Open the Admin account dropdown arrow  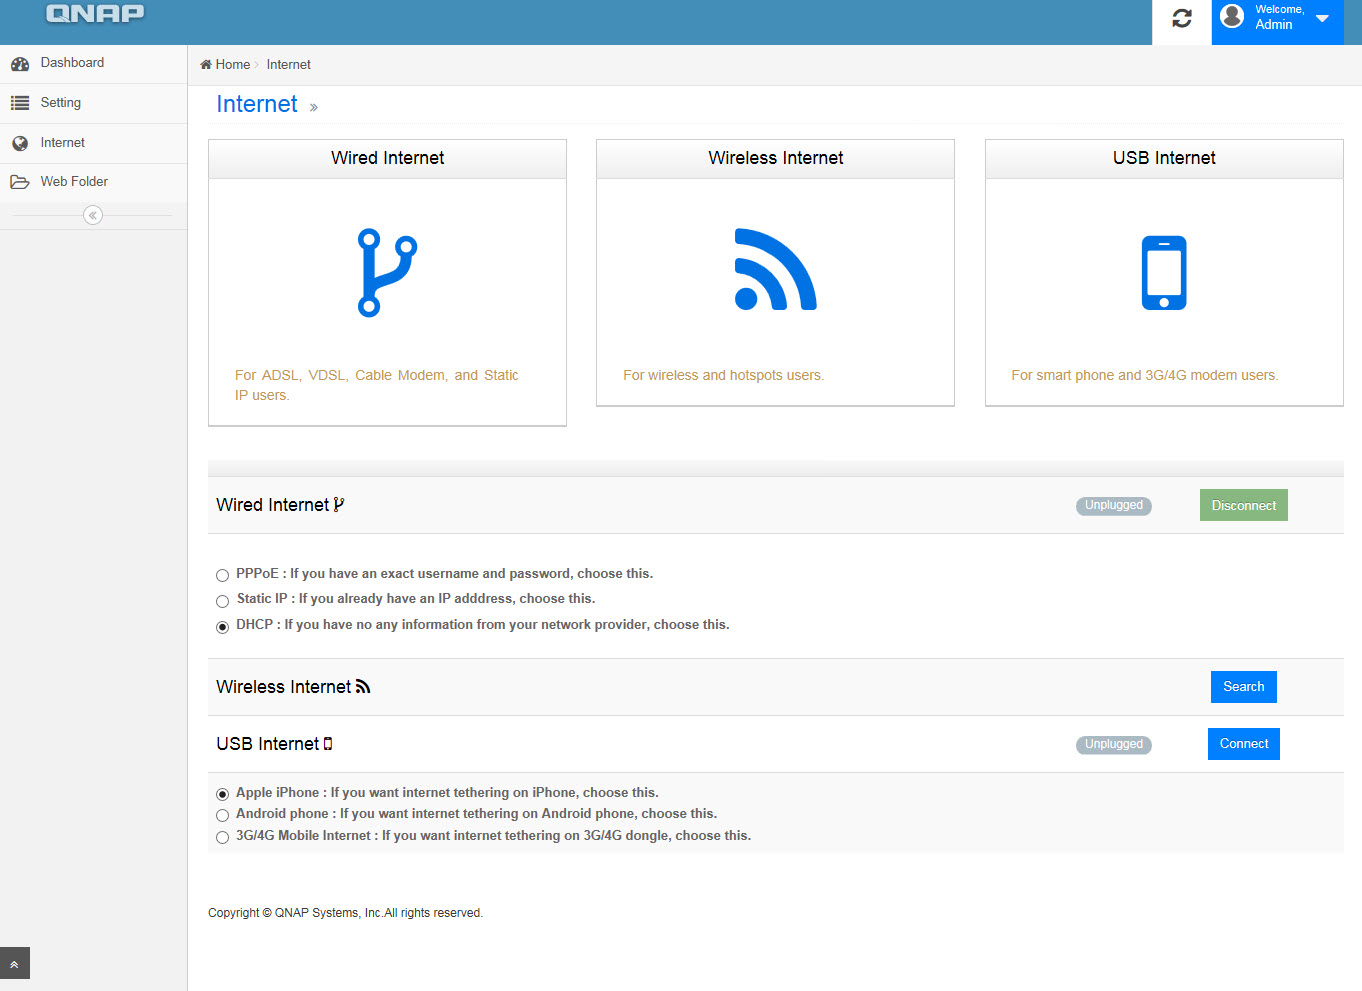1322,18
